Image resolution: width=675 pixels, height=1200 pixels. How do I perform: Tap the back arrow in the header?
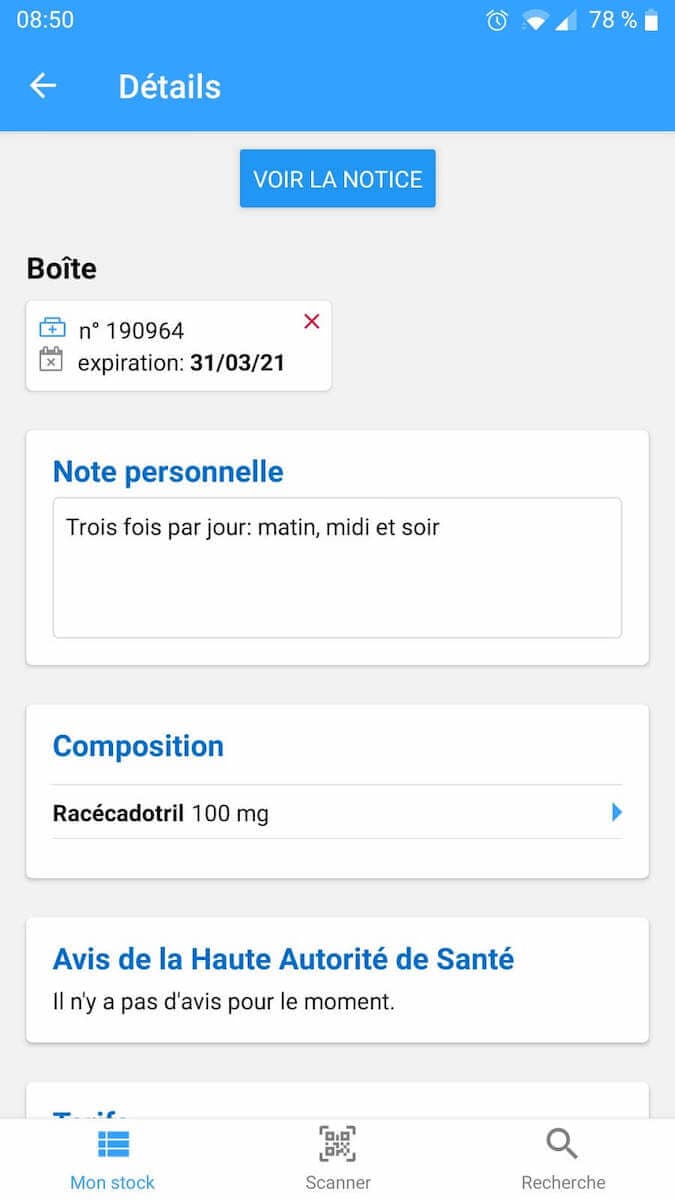[x=42, y=86]
